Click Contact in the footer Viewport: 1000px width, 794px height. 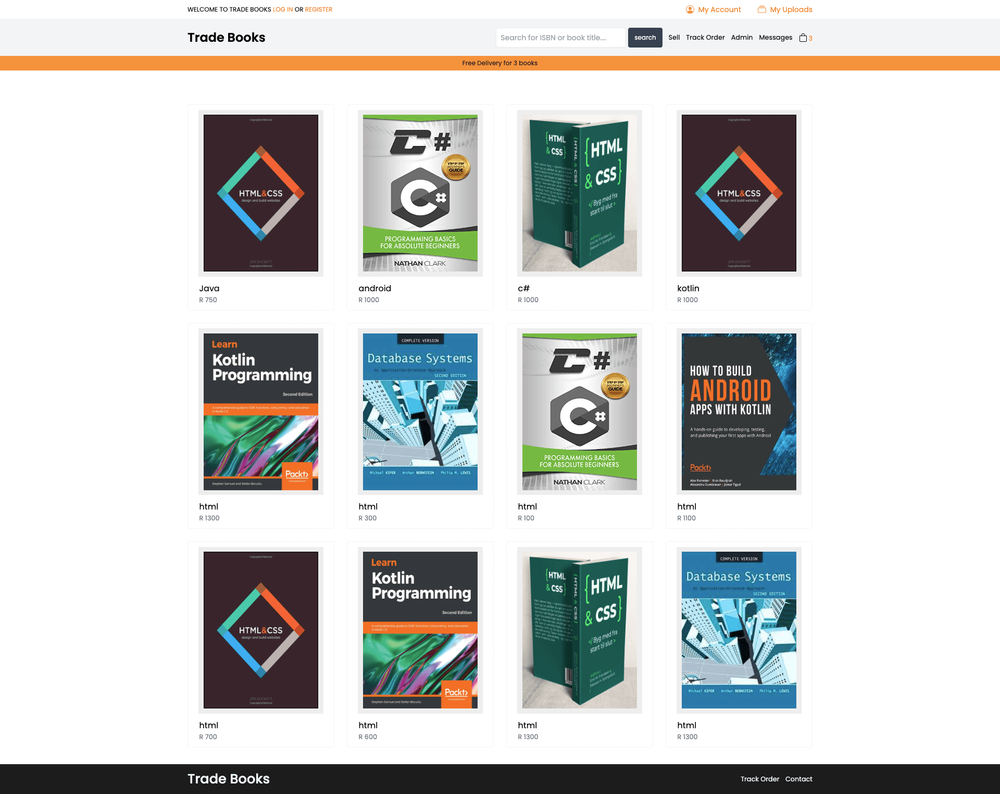pos(799,779)
